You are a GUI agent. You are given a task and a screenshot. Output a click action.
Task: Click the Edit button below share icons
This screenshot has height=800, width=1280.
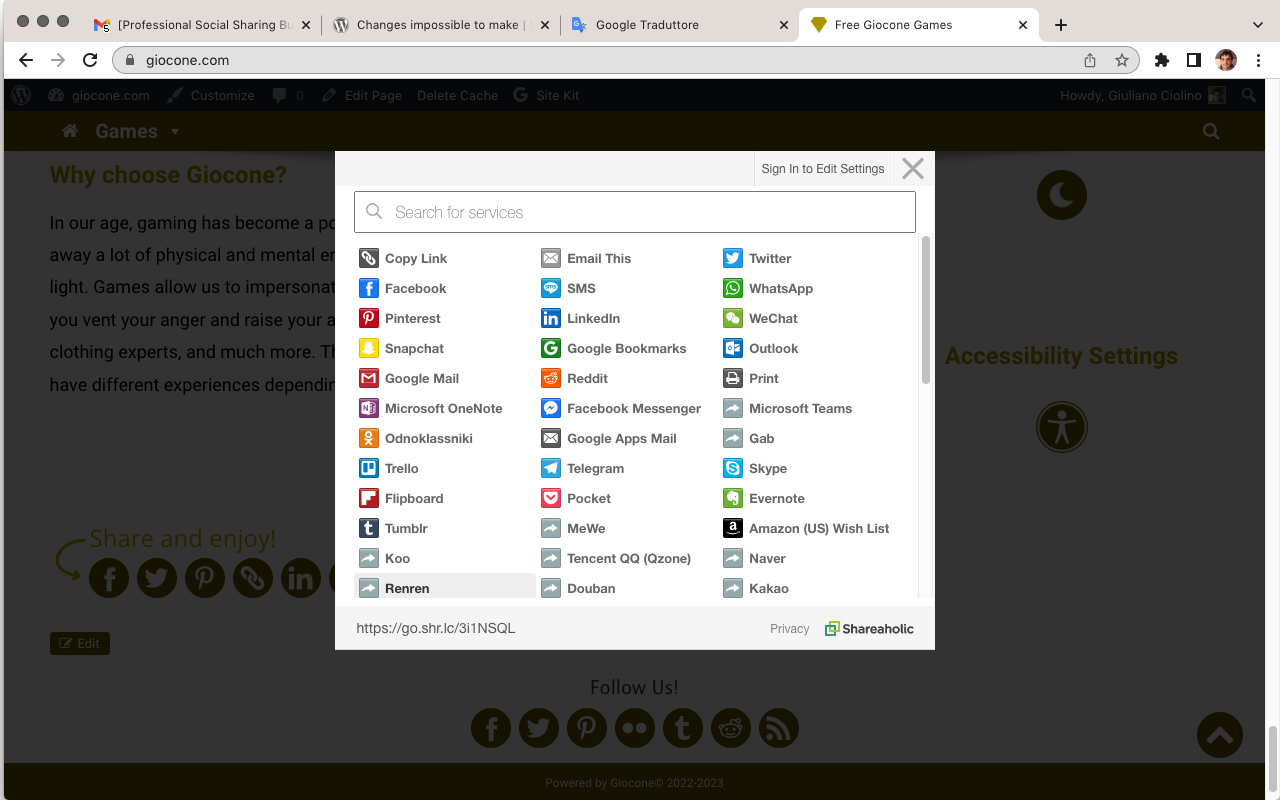point(80,643)
